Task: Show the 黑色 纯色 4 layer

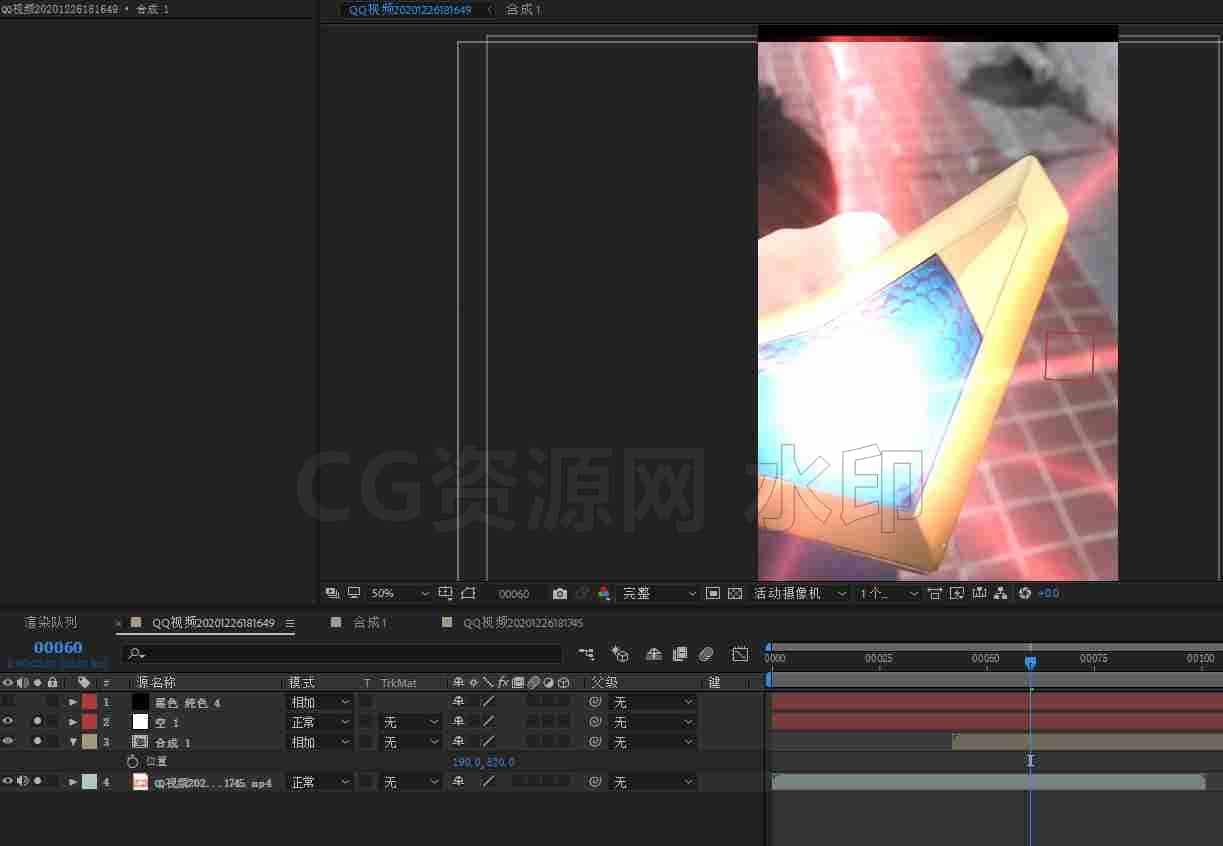Action: pyautogui.click(x=8, y=702)
